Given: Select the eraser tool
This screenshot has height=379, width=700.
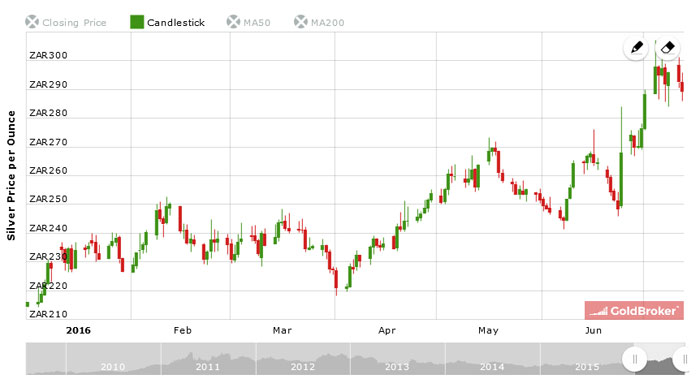Looking at the screenshot, I should (x=667, y=47).
